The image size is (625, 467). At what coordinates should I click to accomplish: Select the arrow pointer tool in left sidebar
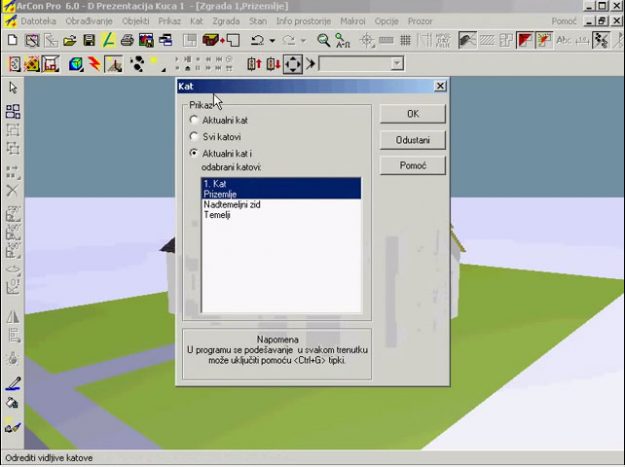point(13,88)
